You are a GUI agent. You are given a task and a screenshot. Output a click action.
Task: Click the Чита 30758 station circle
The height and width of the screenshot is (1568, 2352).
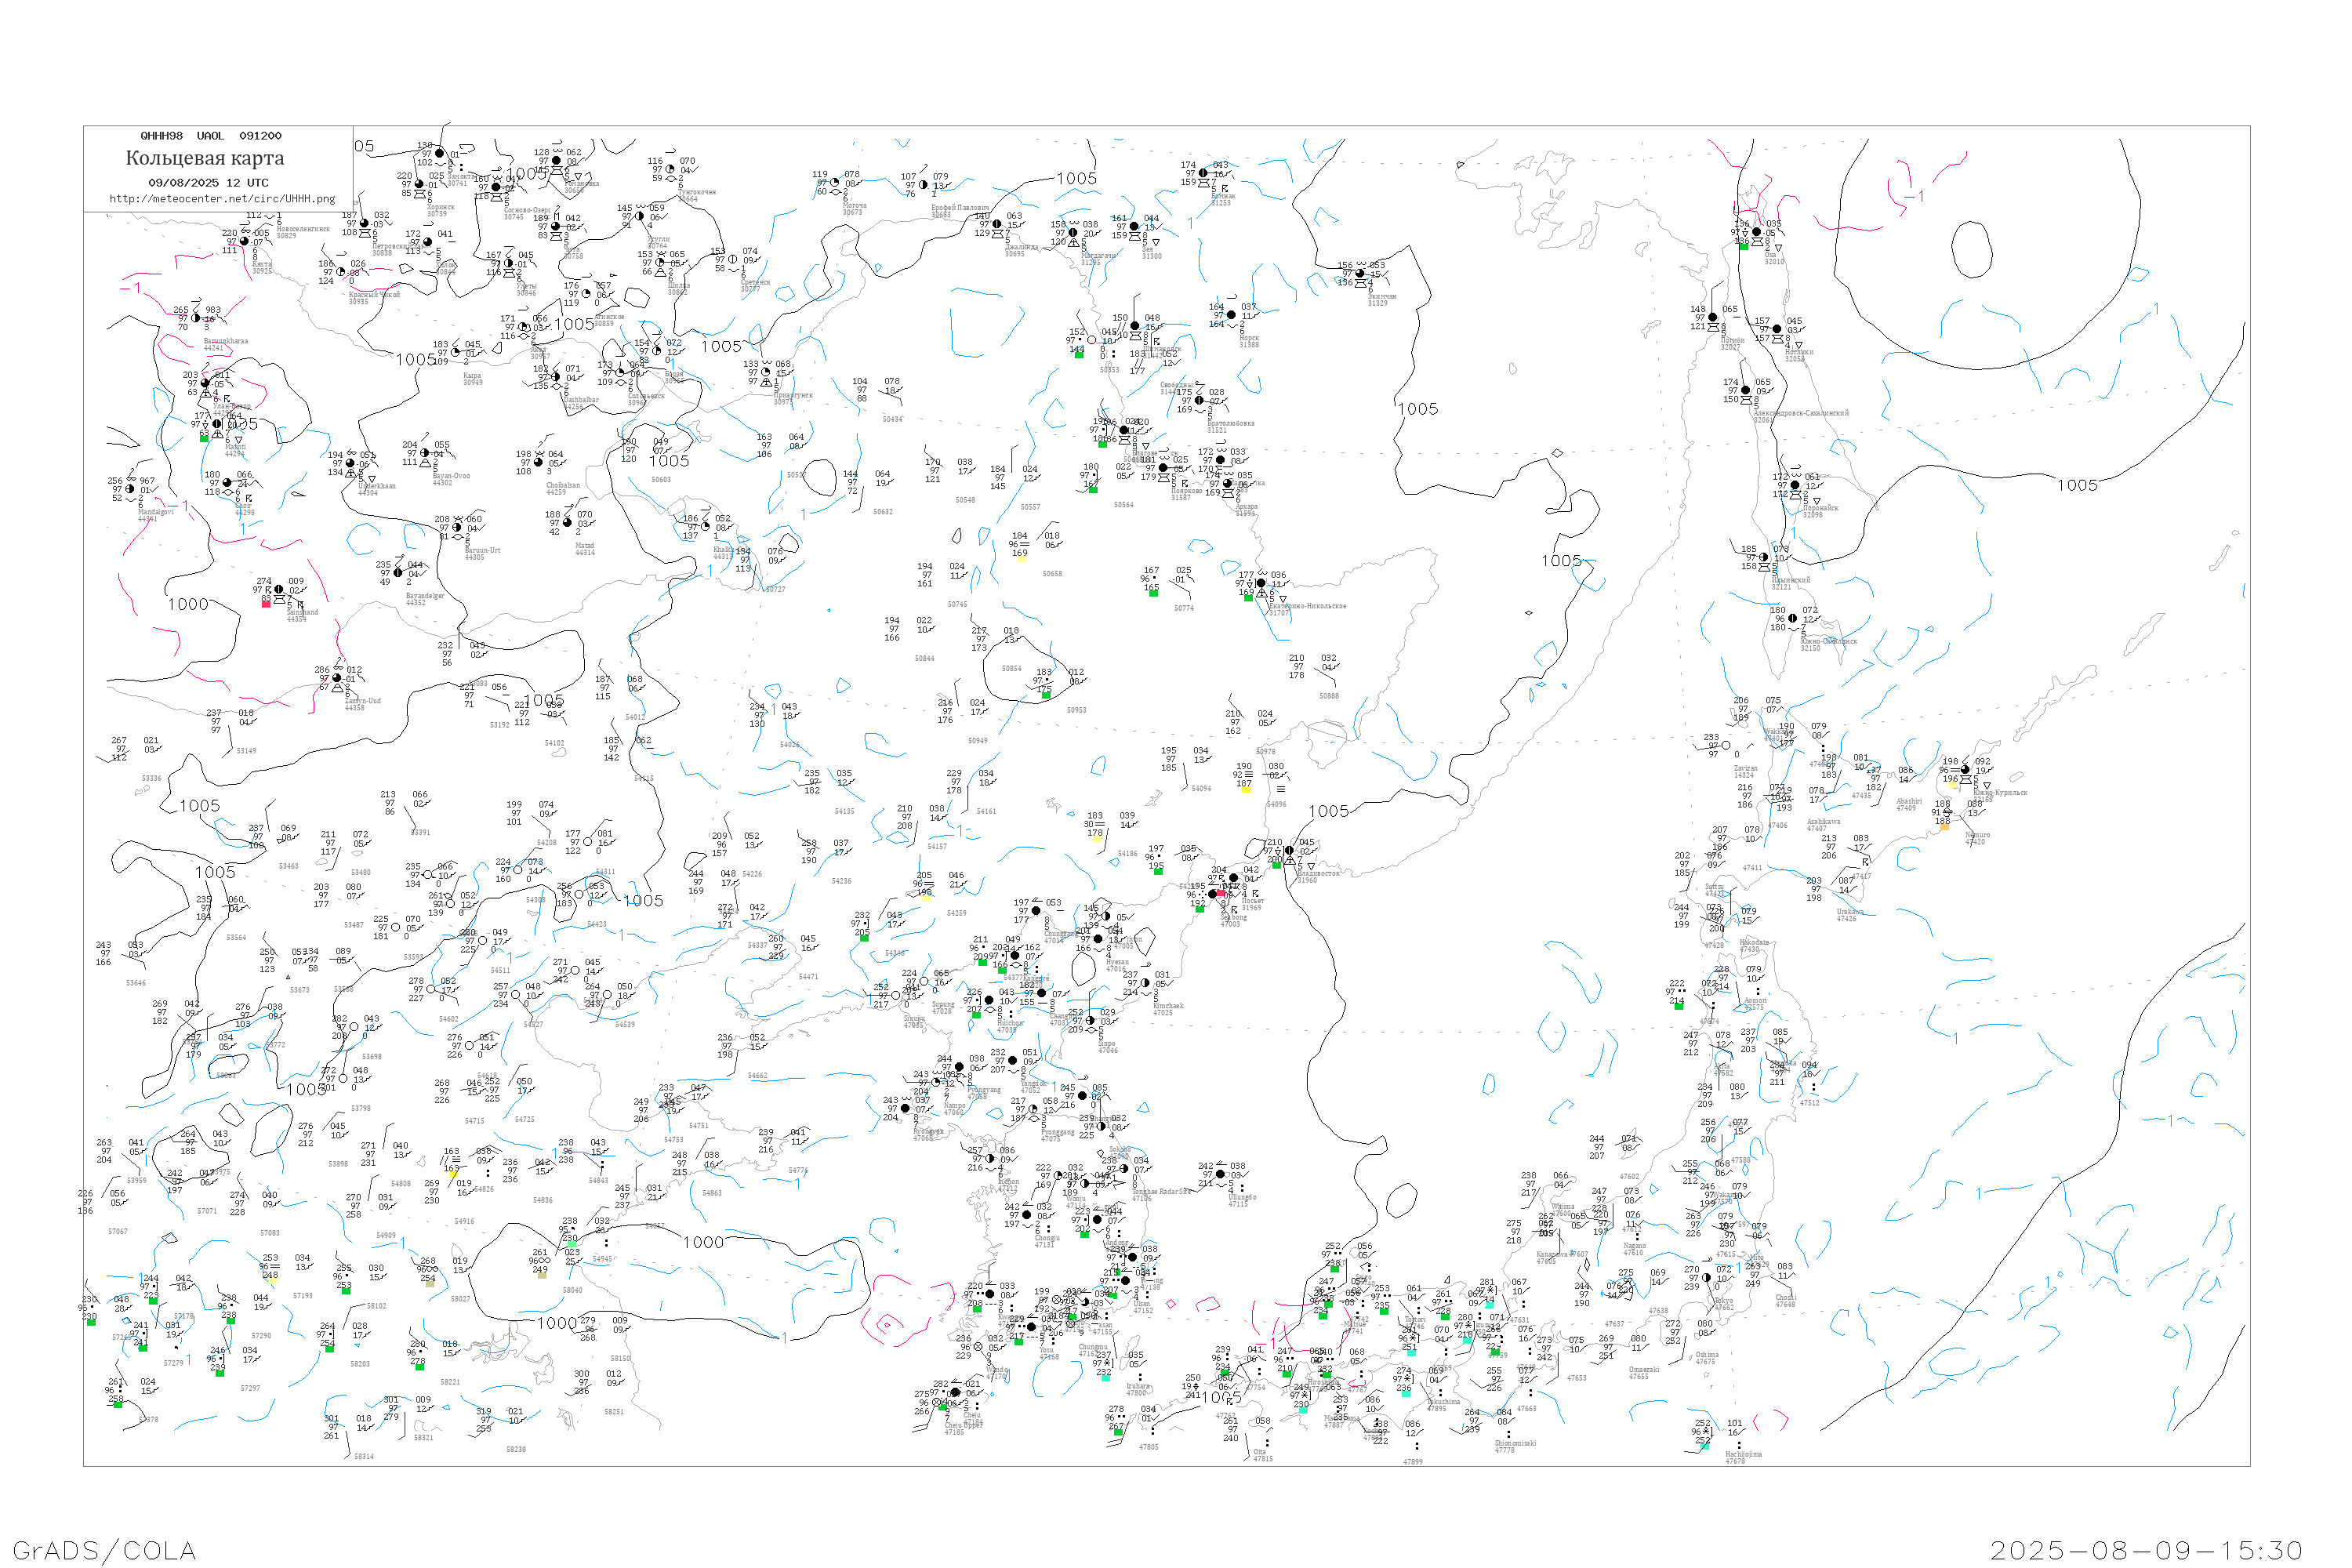[x=556, y=226]
